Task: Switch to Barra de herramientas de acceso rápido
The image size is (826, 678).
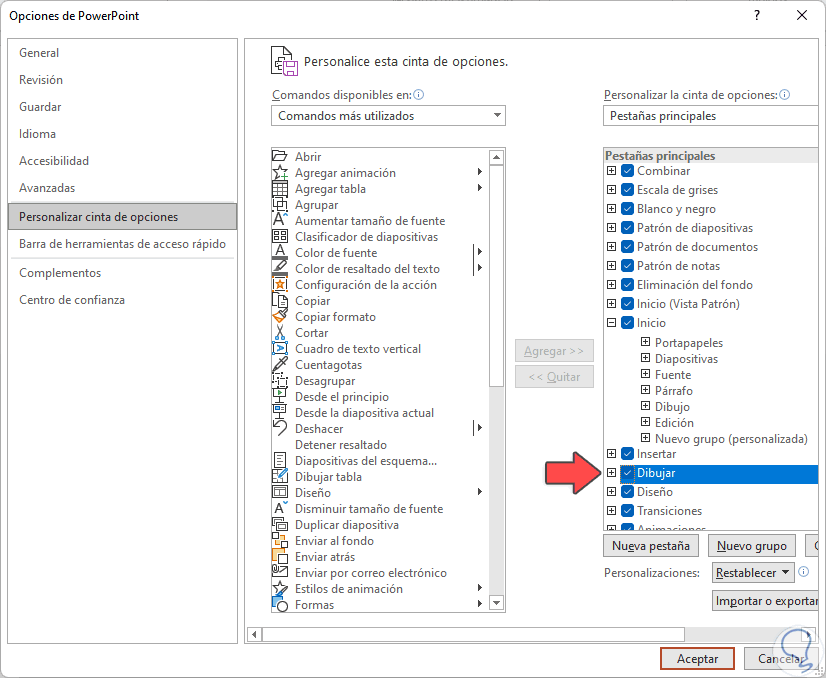Action: [122, 244]
